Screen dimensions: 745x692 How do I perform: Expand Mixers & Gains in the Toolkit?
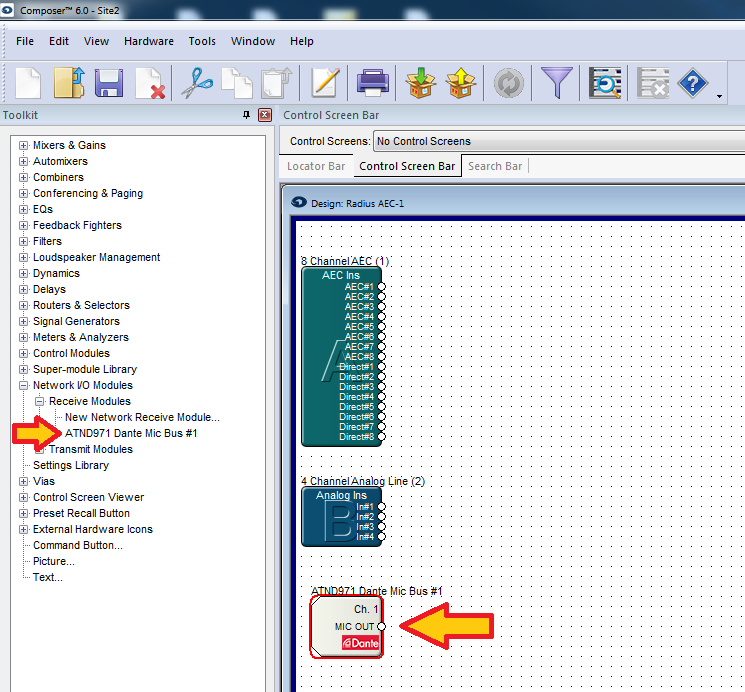pos(23,145)
